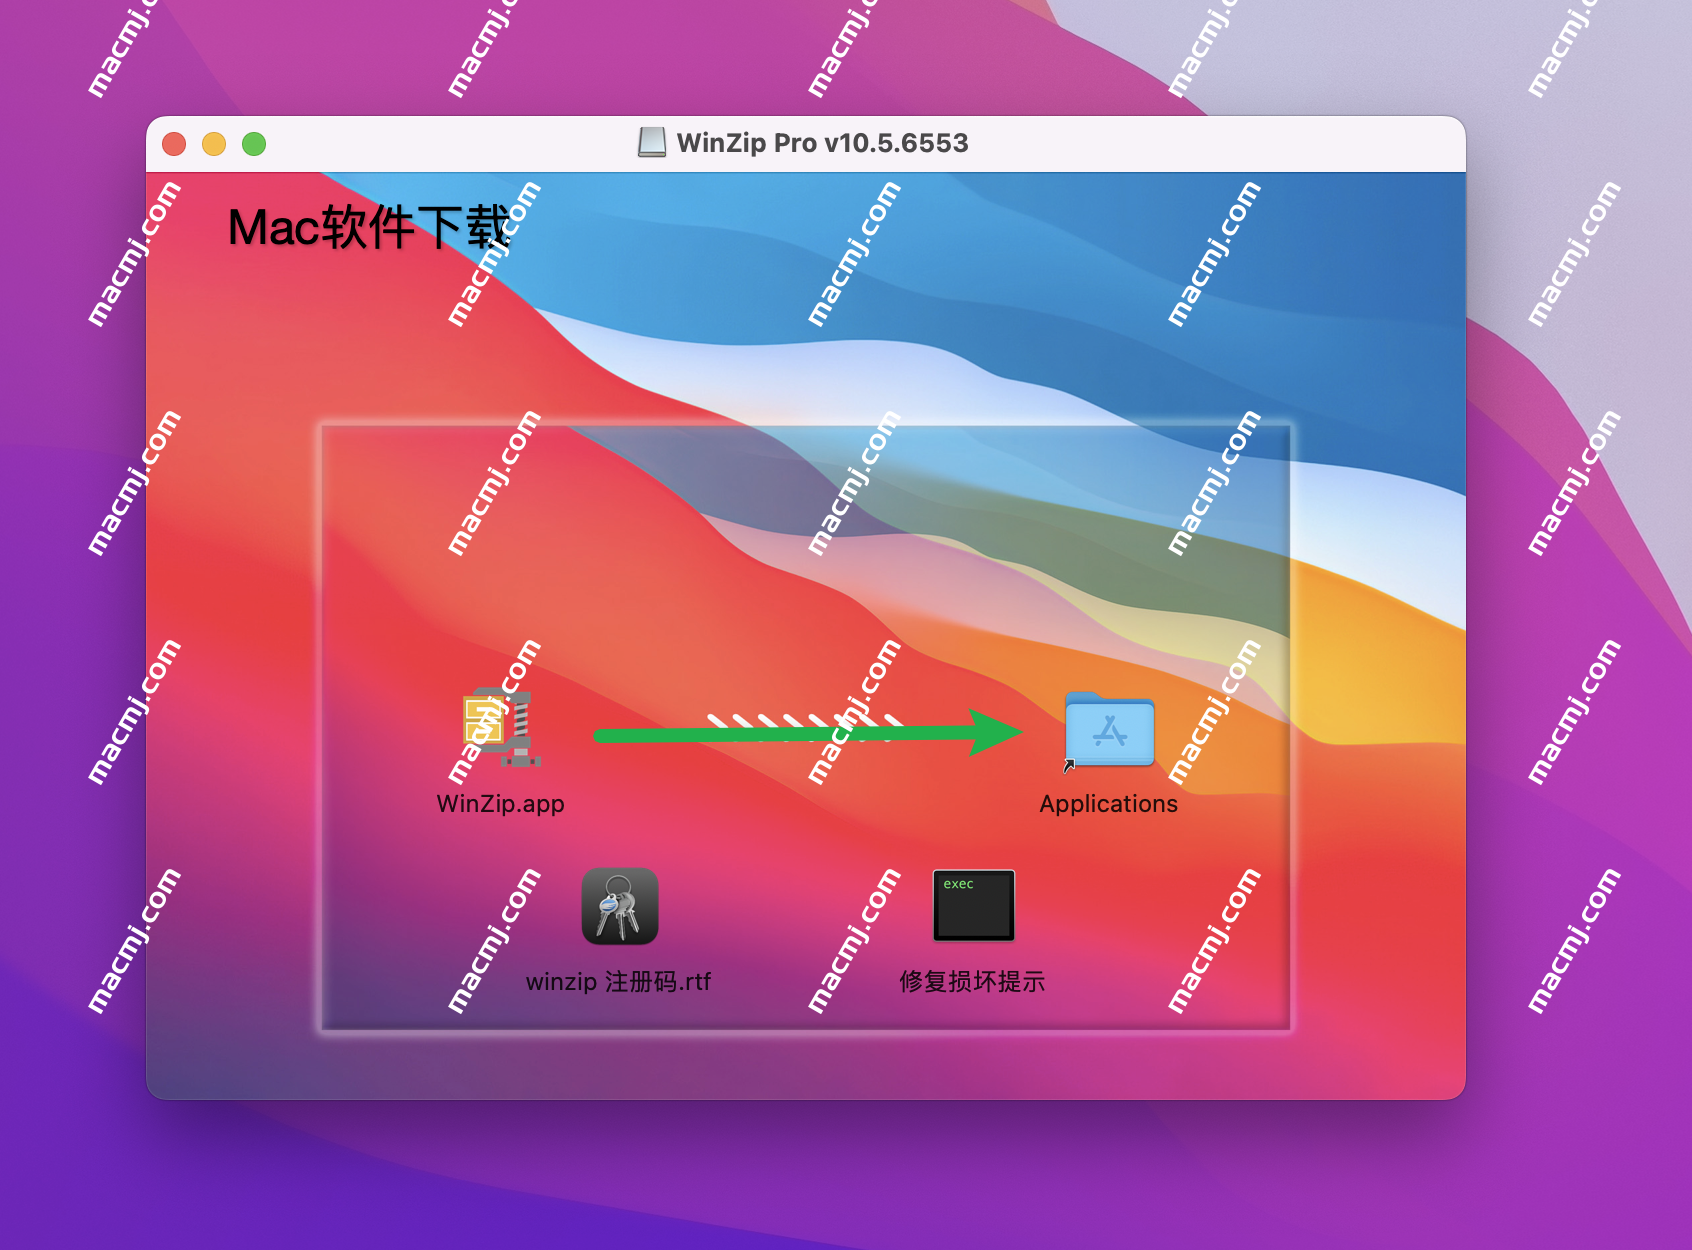
Task: Close the WinZip Pro window with the red button
Action: pyautogui.click(x=174, y=144)
